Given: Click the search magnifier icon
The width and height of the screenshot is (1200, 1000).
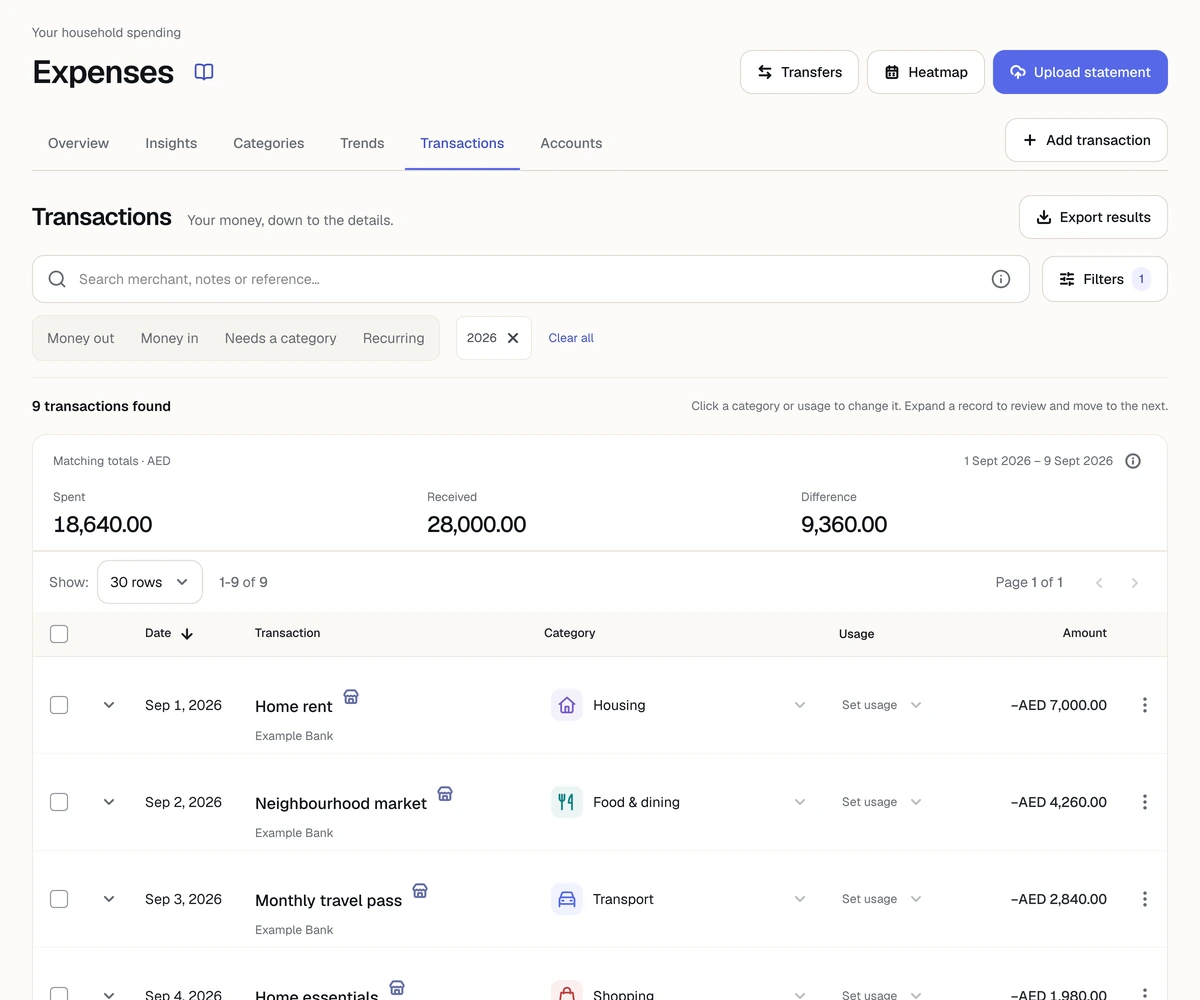Looking at the screenshot, I should pyautogui.click(x=57, y=279).
